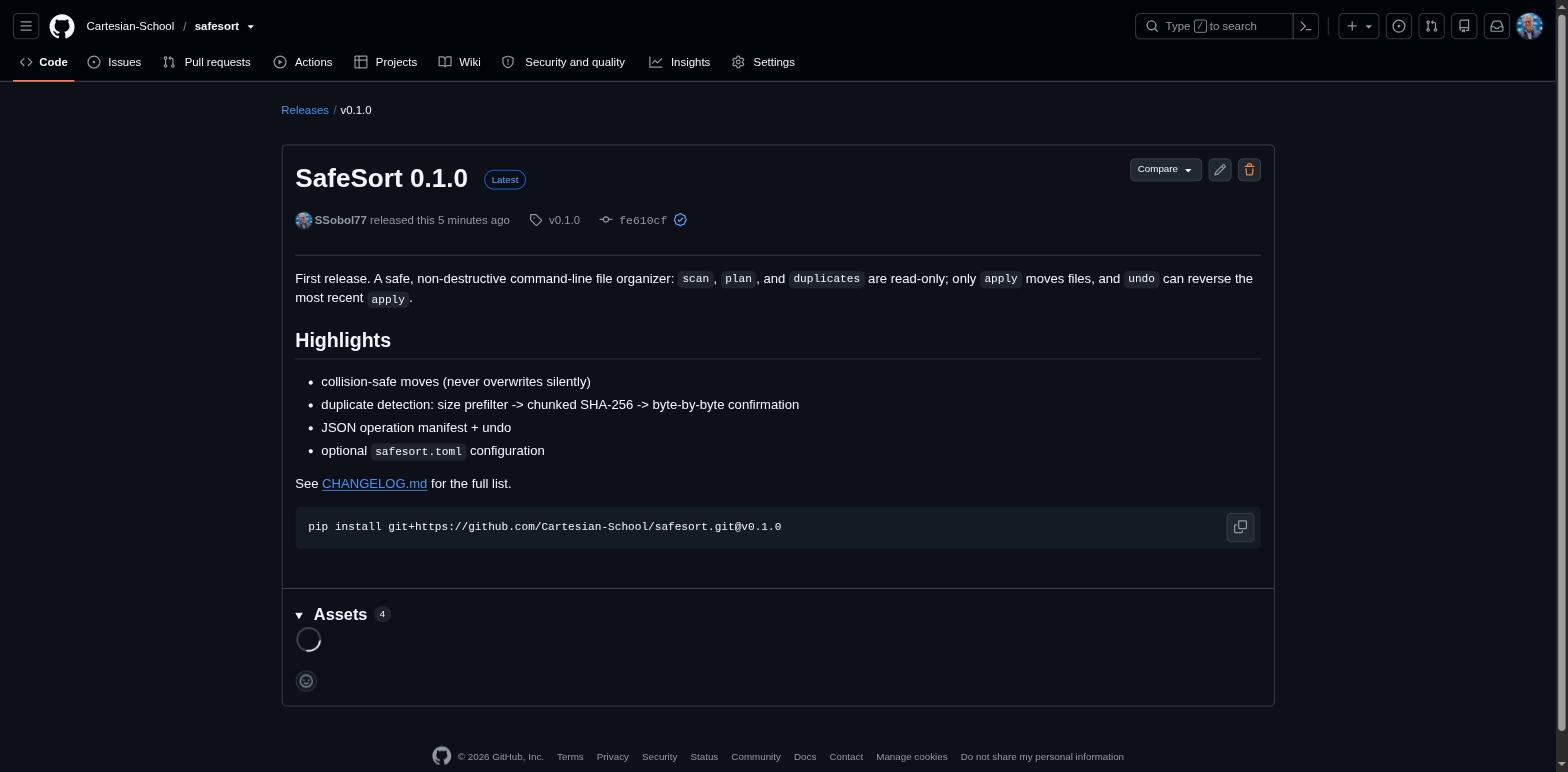Click the footer GitHub logo
Screen dimensions: 1568x772
click(442, 756)
